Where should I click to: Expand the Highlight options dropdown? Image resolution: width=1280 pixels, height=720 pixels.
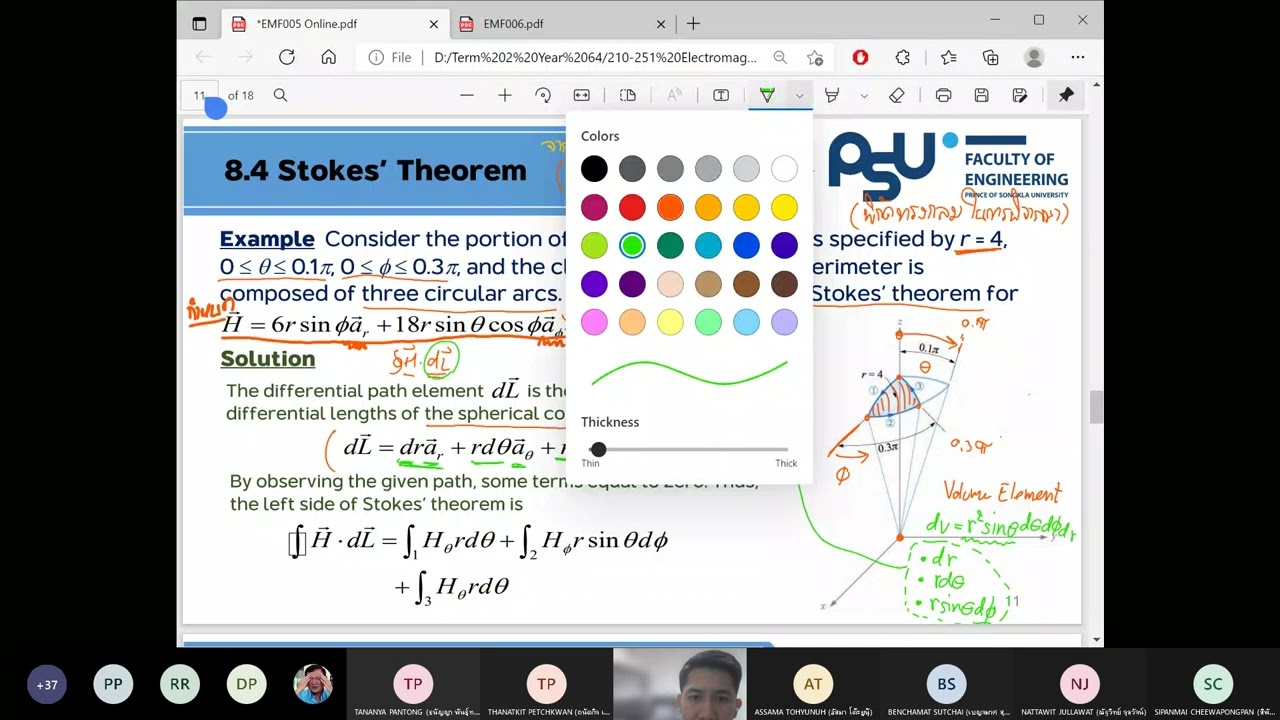[864, 96]
